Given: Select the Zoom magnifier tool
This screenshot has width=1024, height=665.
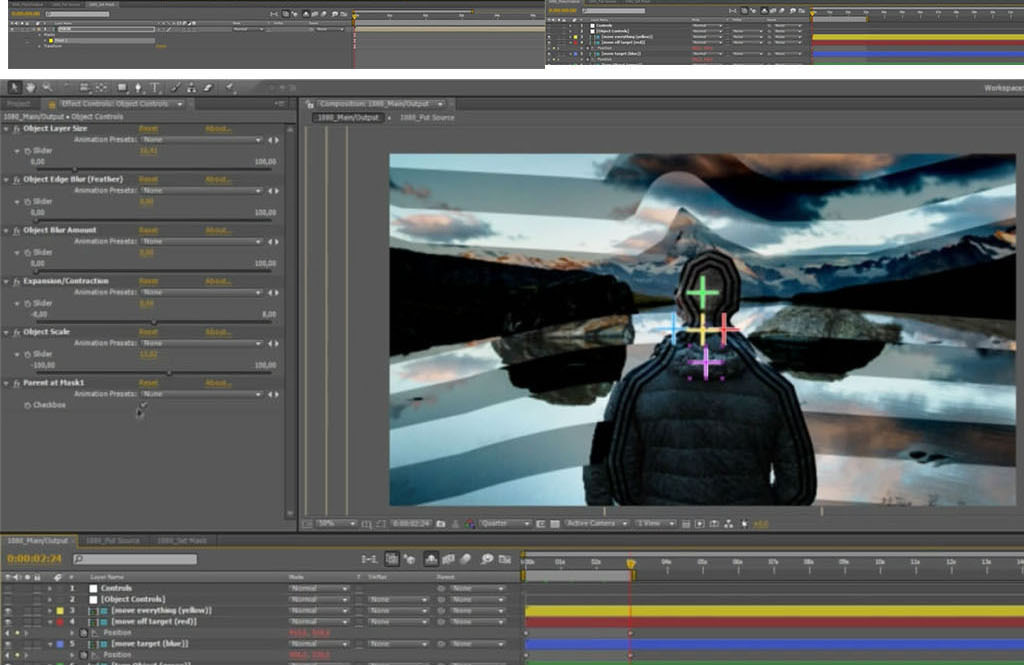Looking at the screenshot, I should tap(46, 88).
